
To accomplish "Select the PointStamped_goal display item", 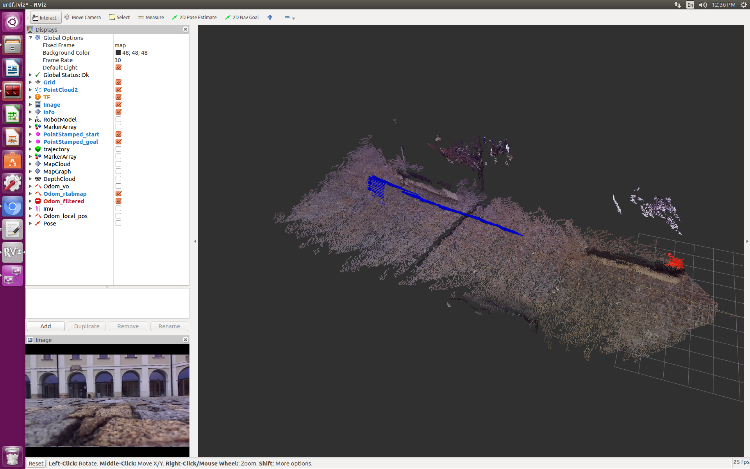I will (70, 142).
